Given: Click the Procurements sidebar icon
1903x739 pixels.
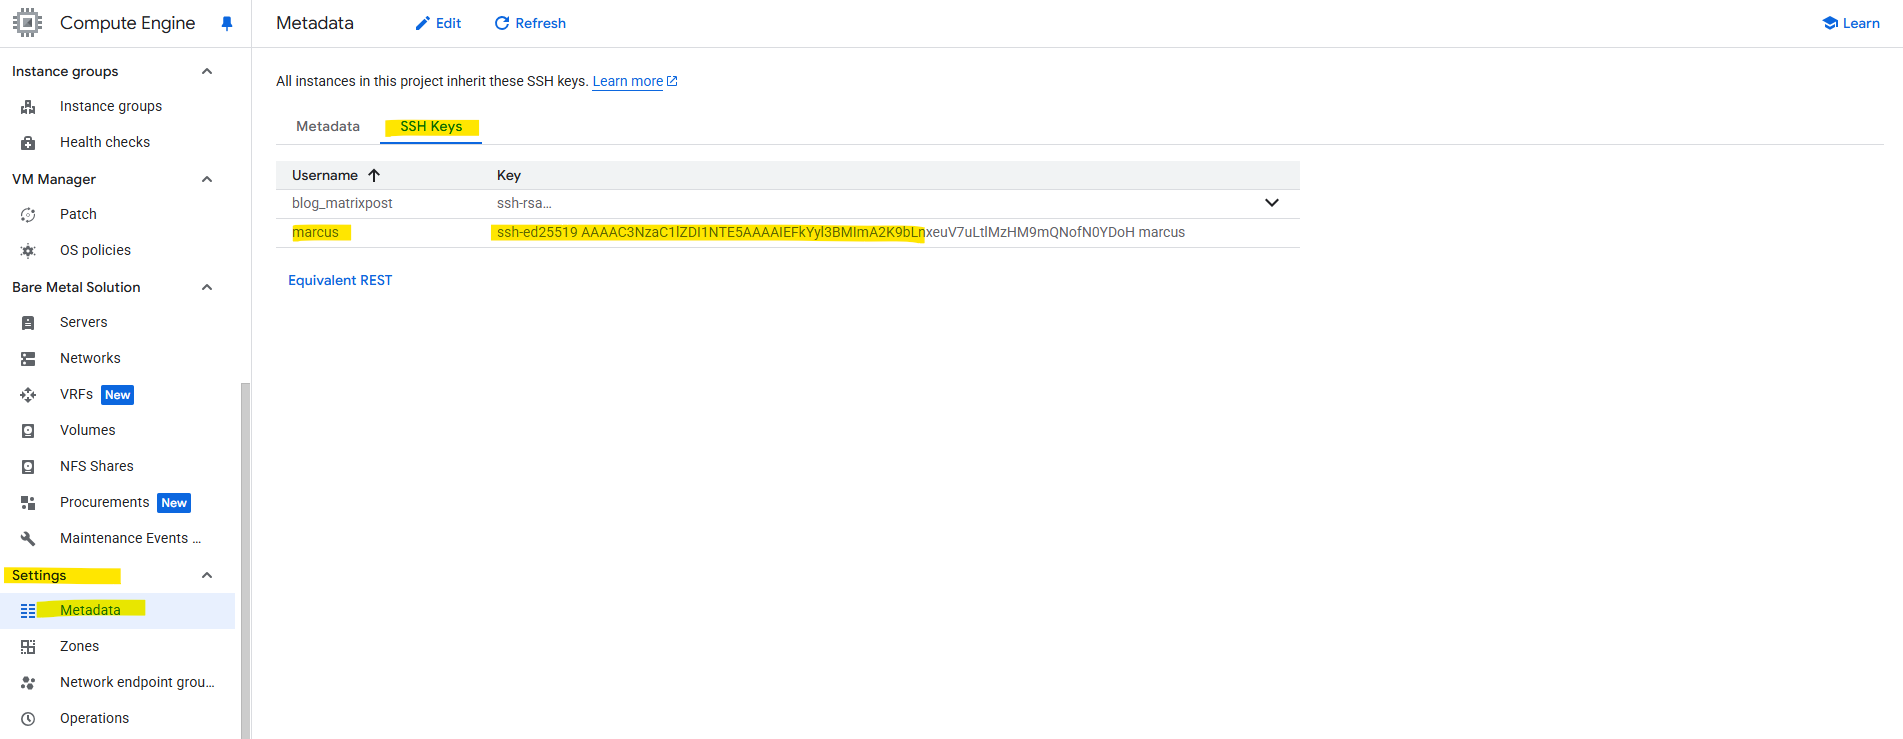Looking at the screenshot, I should pyautogui.click(x=28, y=502).
